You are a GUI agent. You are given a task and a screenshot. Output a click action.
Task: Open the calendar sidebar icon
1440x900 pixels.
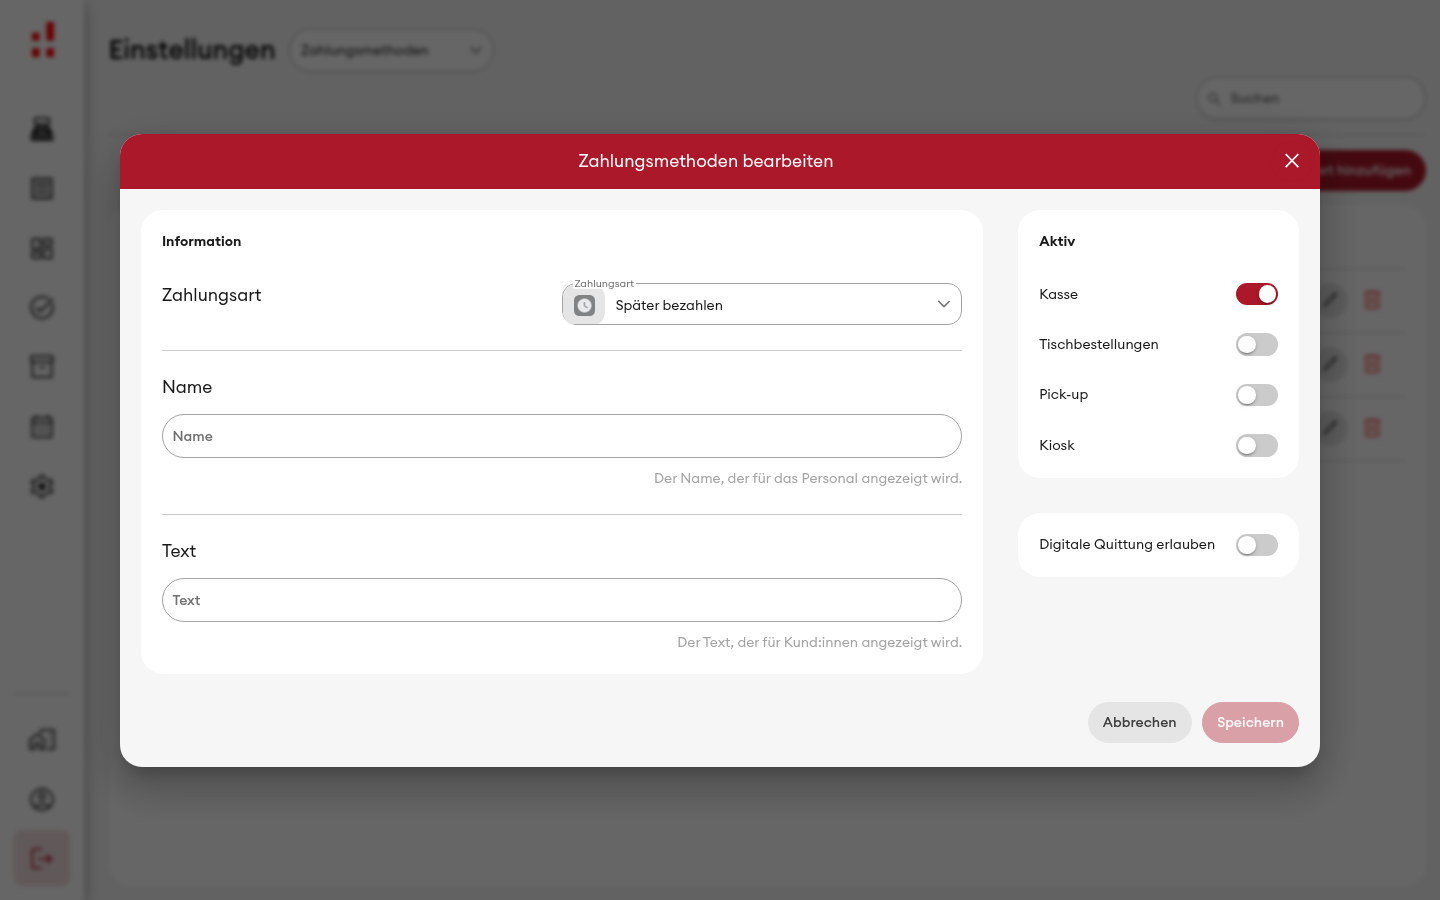pos(42,427)
